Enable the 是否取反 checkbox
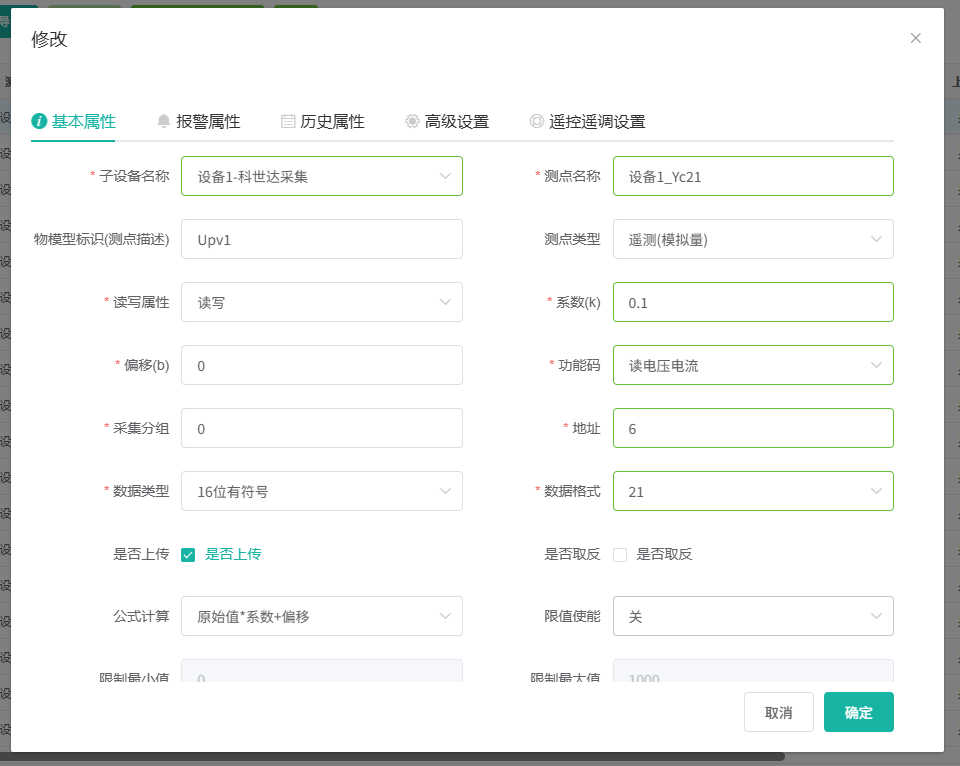This screenshot has height=766, width=960. tap(620, 555)
